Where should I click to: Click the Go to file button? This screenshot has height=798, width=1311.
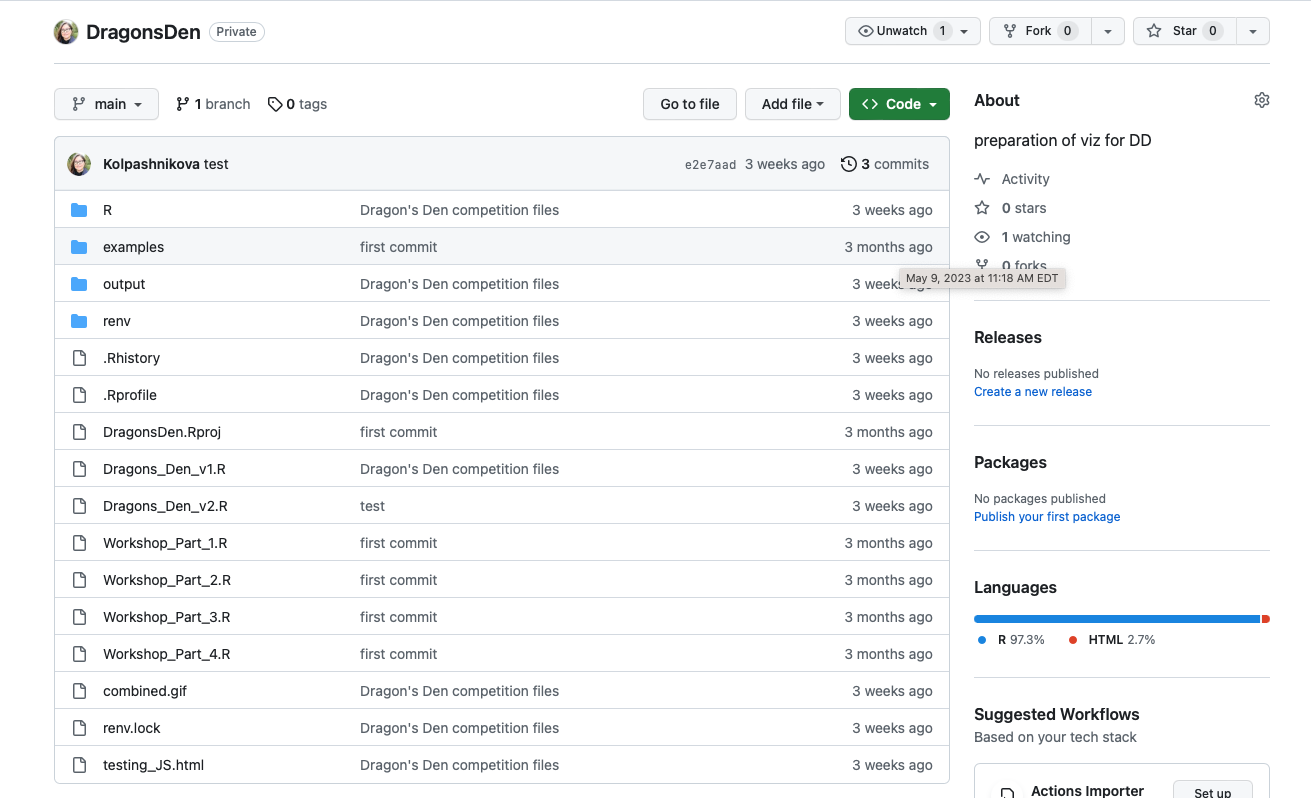point(690,104)
